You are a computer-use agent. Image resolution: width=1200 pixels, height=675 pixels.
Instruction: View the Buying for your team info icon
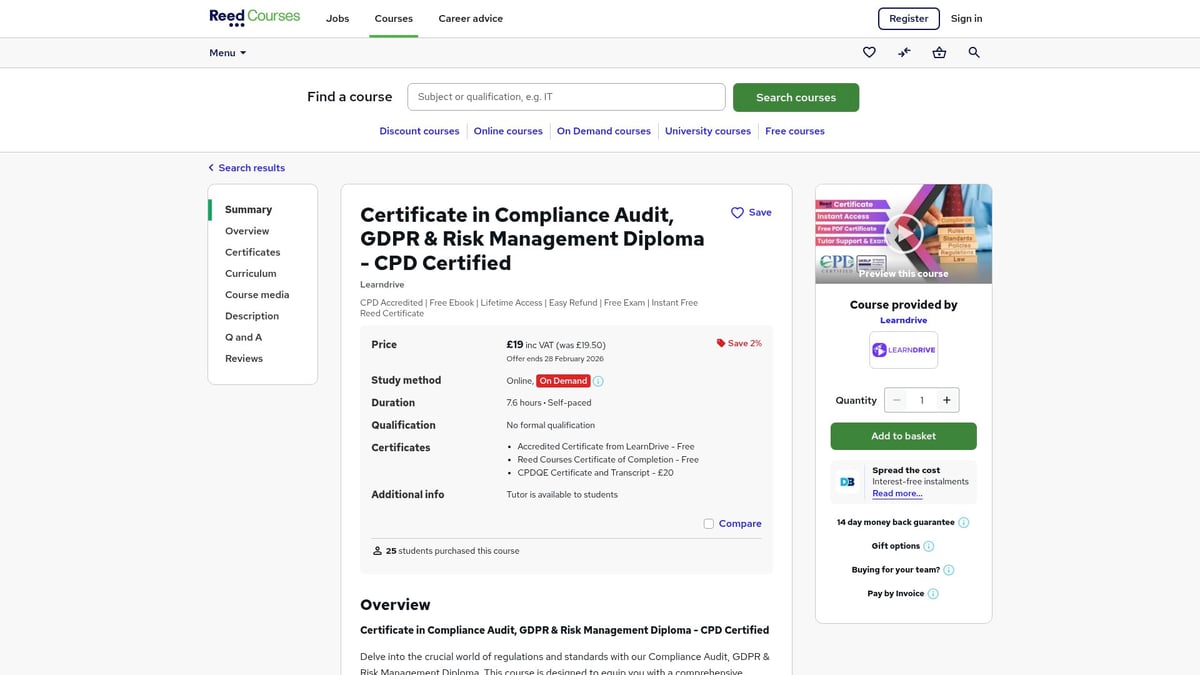click(948, 569)
